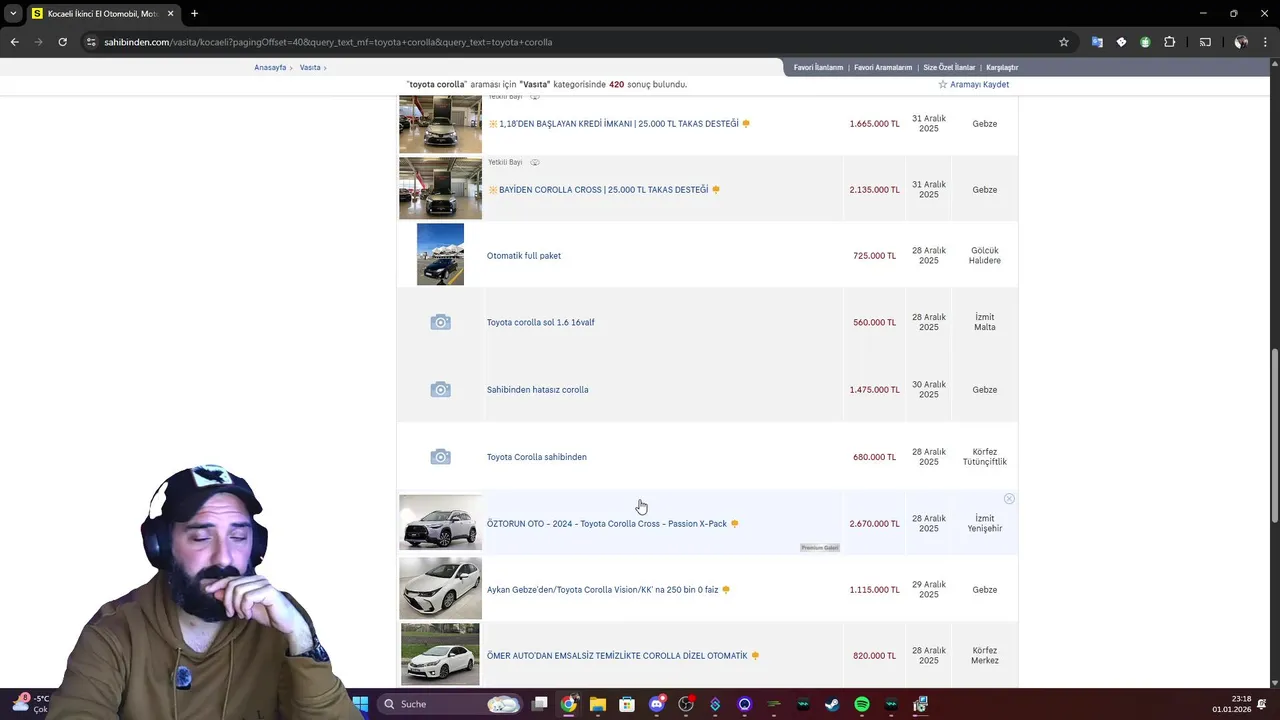Image resolution: width=1280 pixels, height=720 pixels.
Task: Open Steam from the taskbar
Action: tap(832, 704)
